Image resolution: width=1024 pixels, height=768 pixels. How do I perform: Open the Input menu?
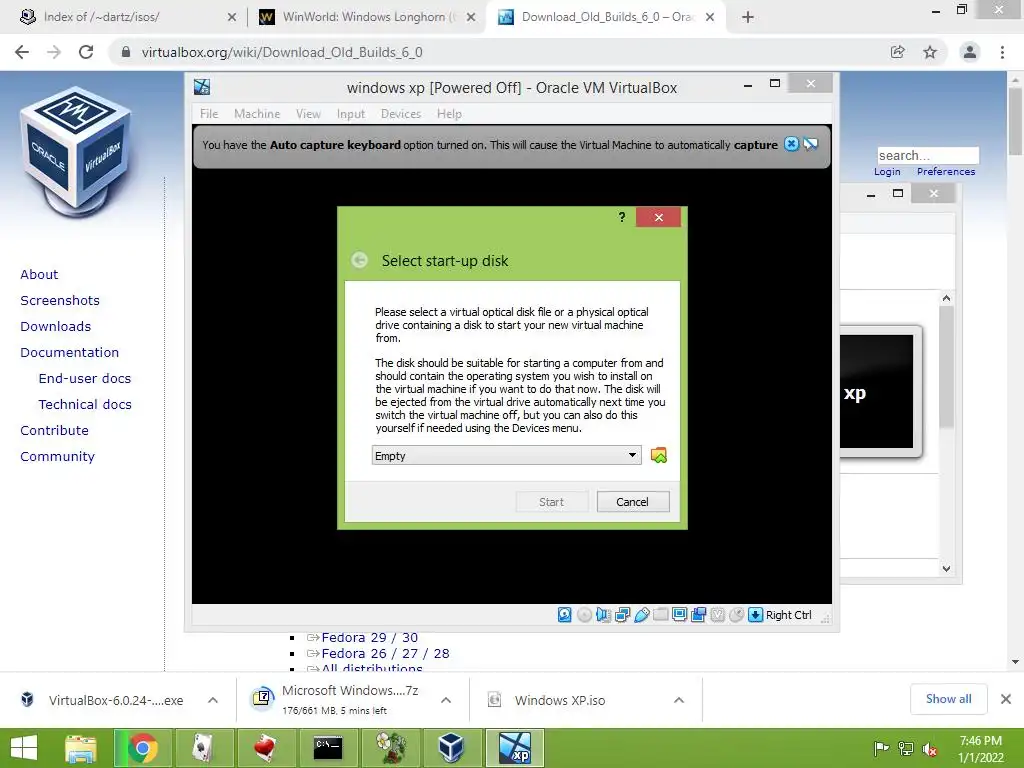coord(351,114)
